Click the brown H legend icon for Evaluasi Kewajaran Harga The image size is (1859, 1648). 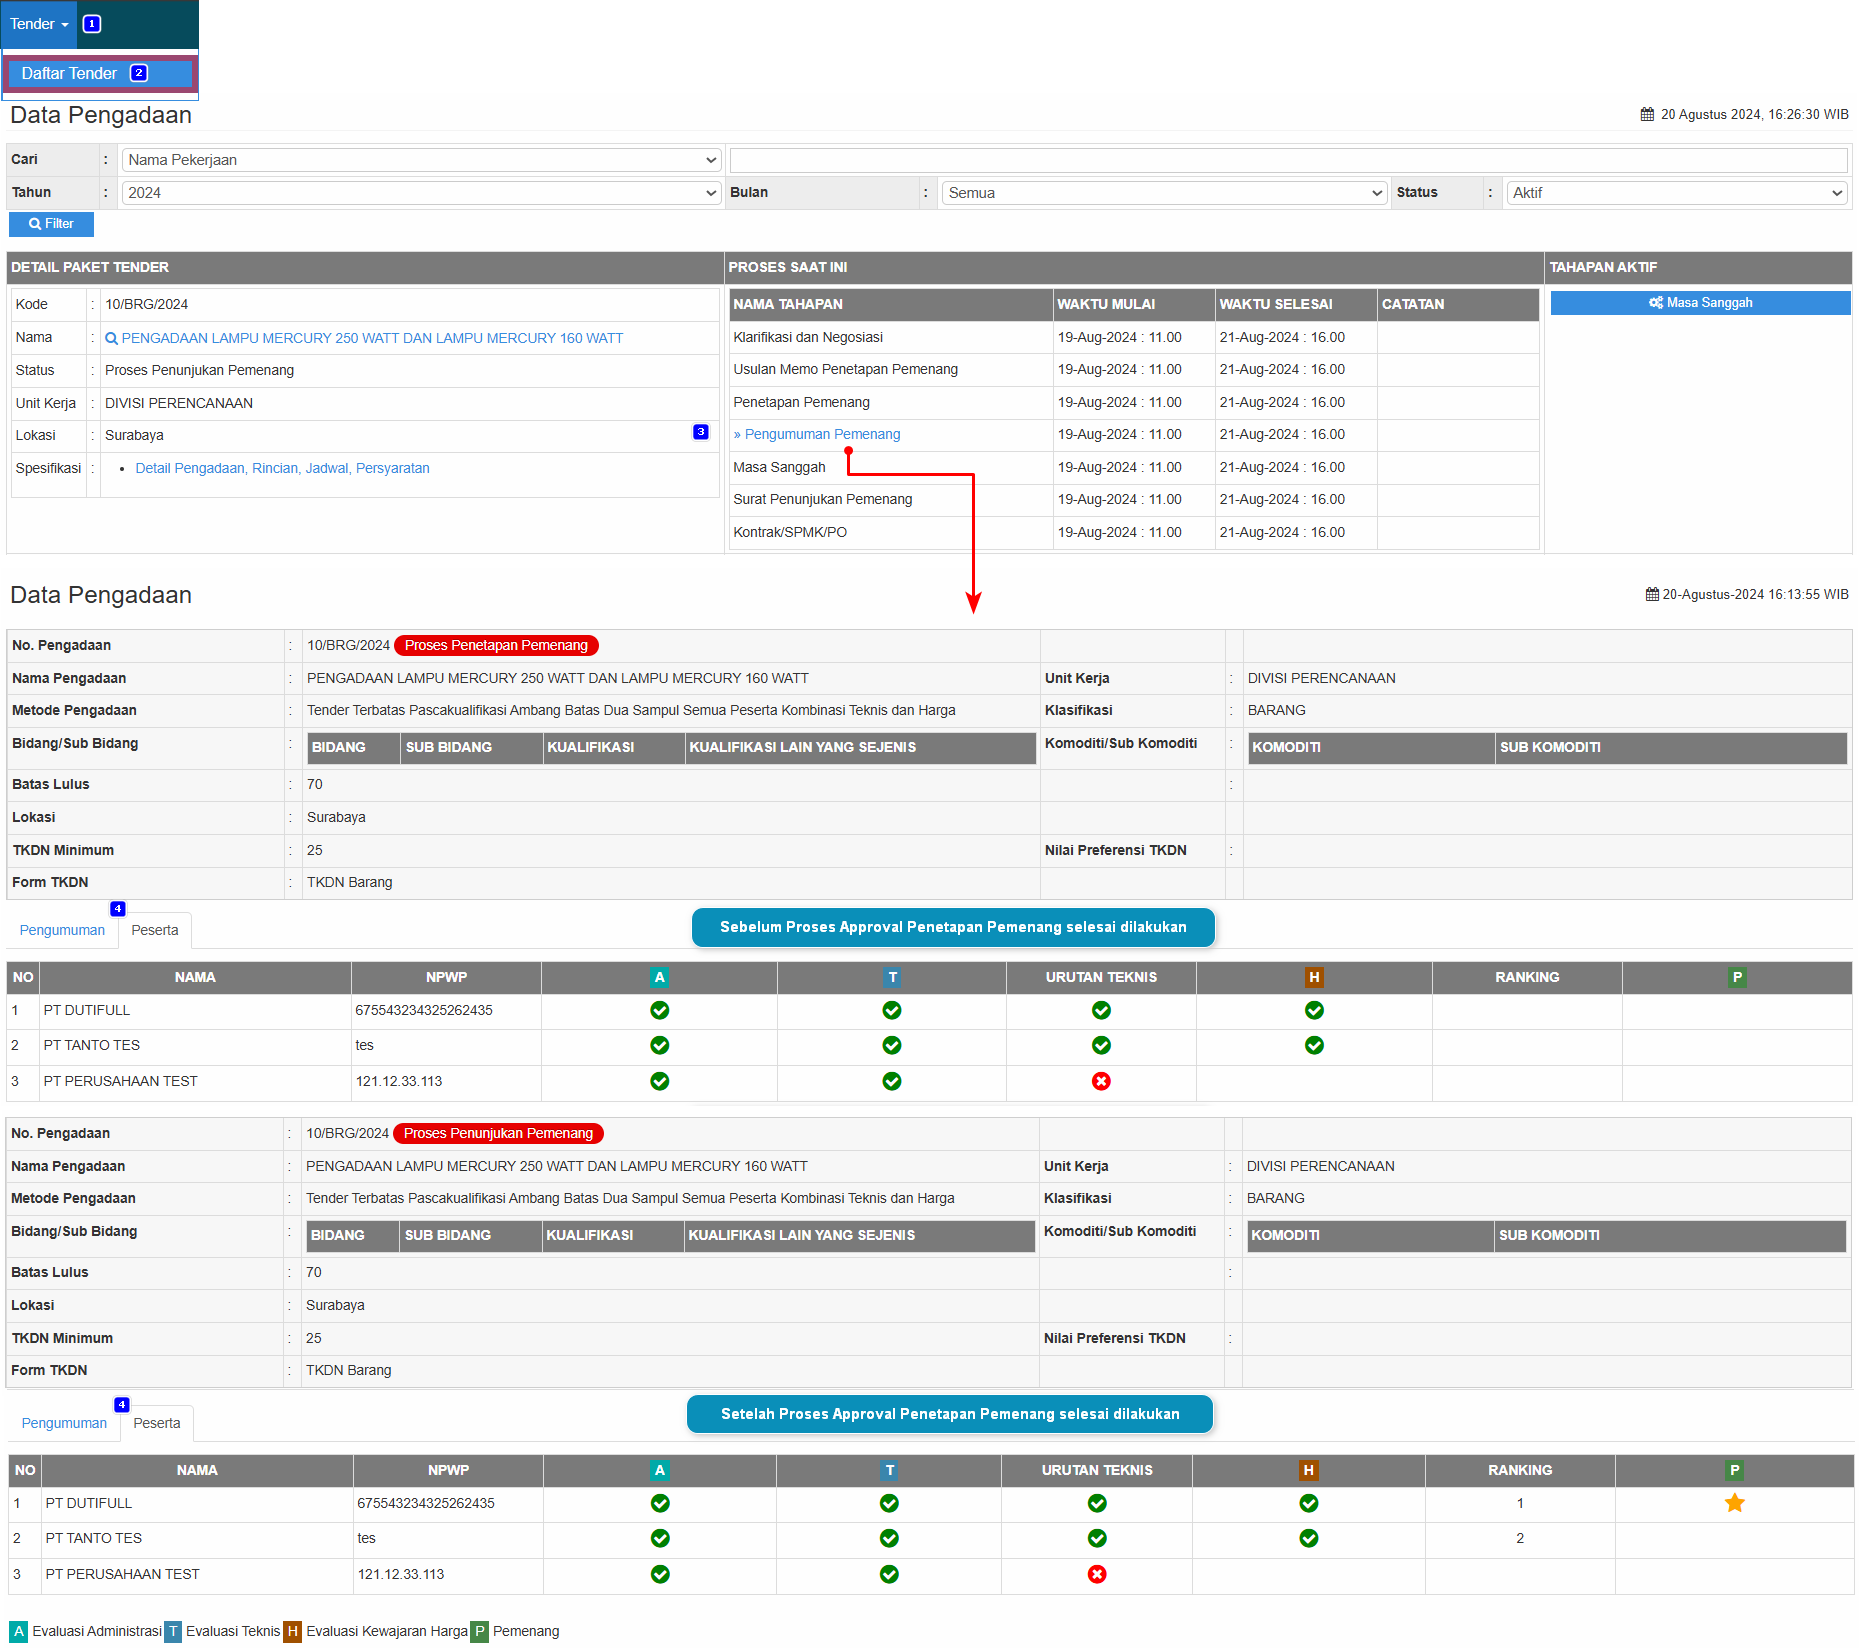point(292,1631)
